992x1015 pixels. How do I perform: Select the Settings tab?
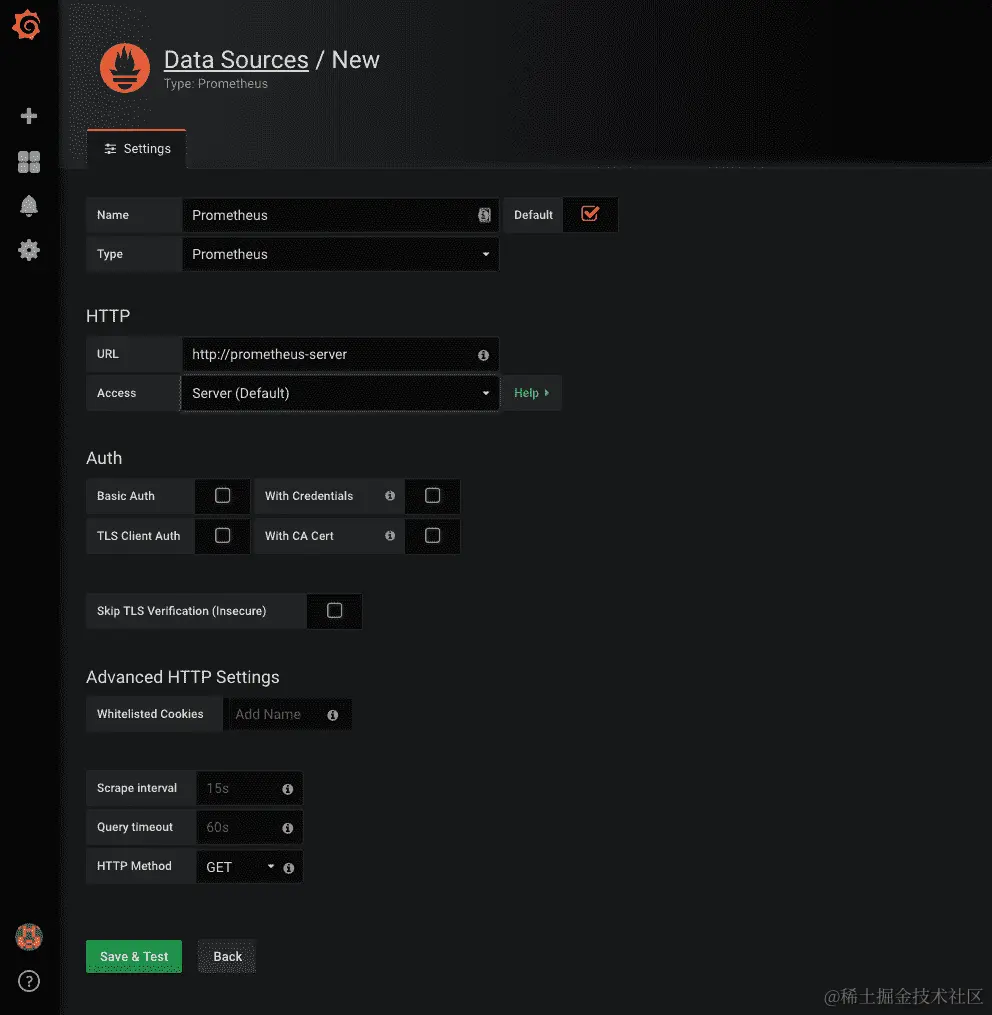(137, 149)
